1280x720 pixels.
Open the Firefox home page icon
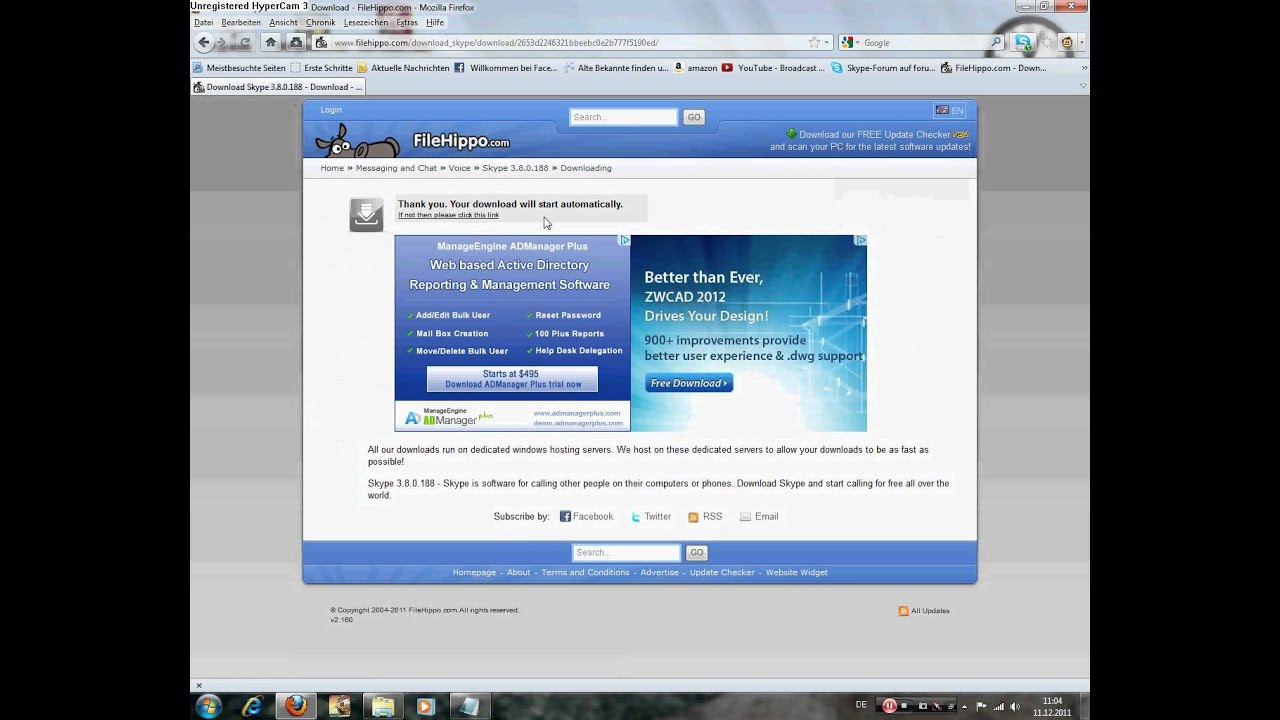click(270, 42)
